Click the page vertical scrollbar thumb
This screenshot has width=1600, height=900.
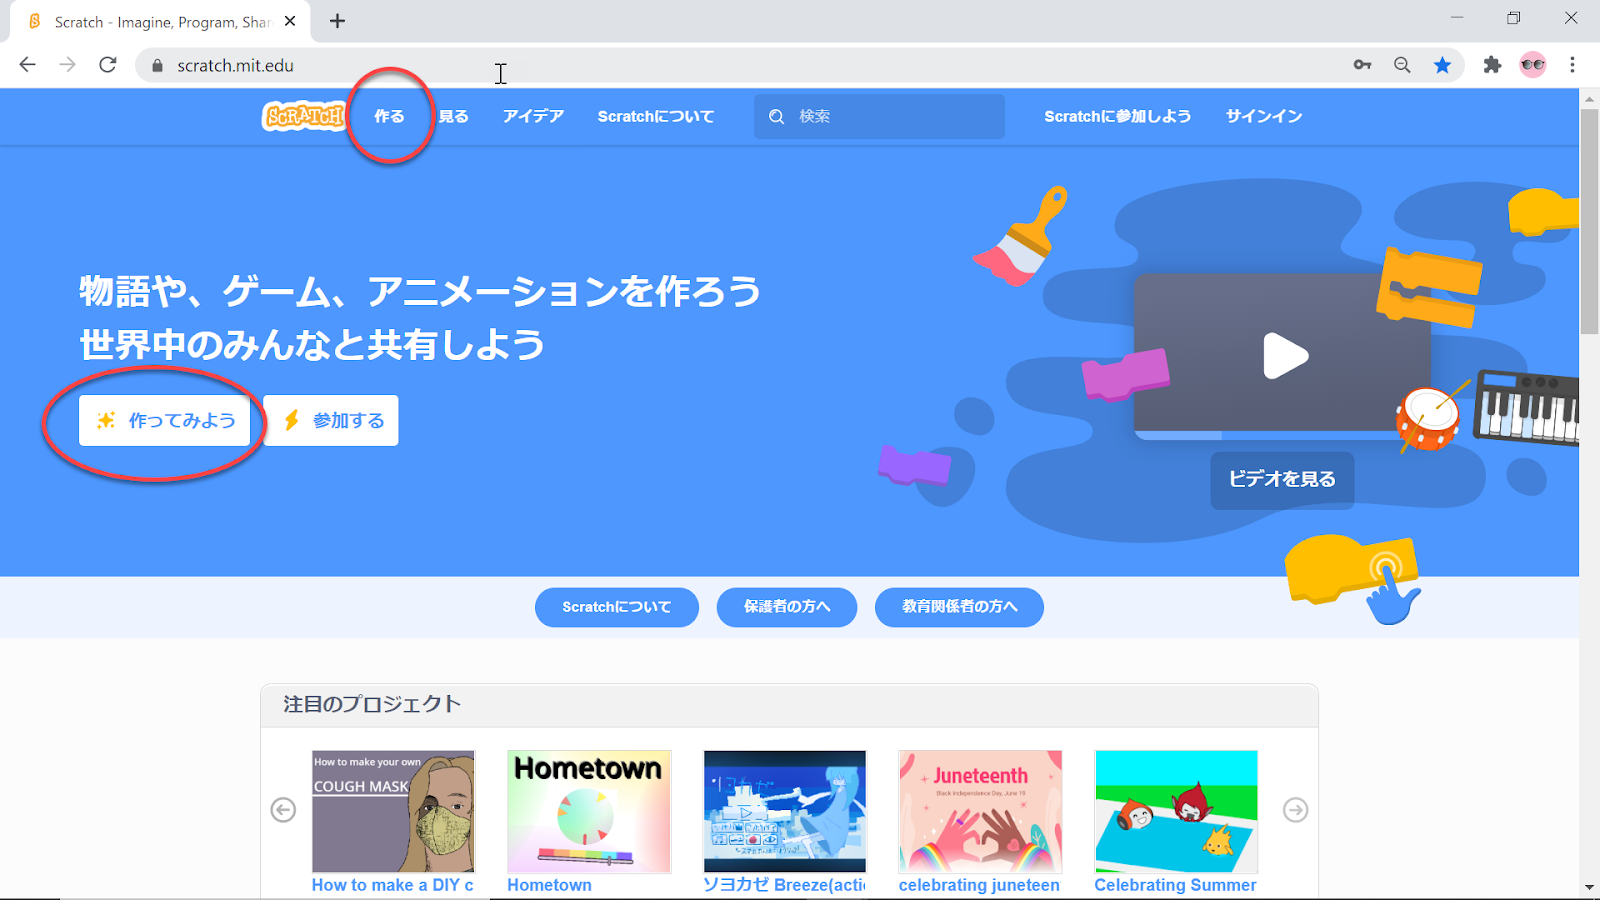coord(1589,222)
